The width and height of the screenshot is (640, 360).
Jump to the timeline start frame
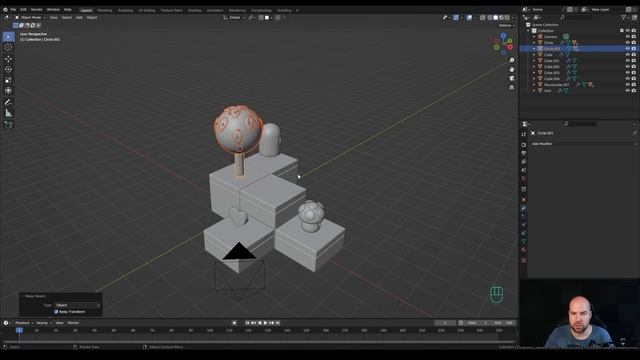[247, 323]
